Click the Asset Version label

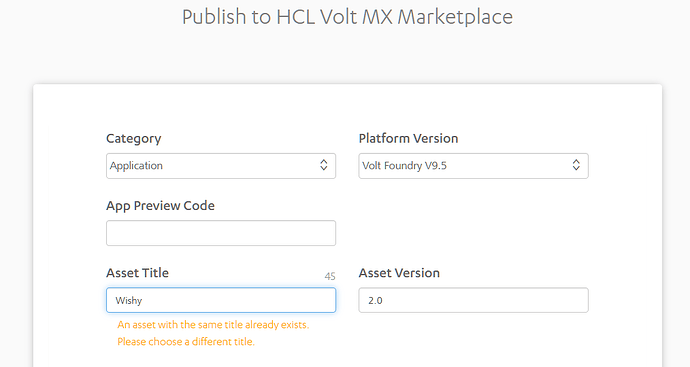coord(399,273)
